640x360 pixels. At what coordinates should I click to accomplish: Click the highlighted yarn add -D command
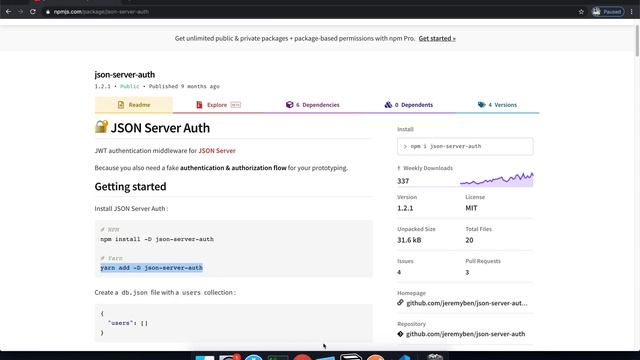click(x=151, y=268)
